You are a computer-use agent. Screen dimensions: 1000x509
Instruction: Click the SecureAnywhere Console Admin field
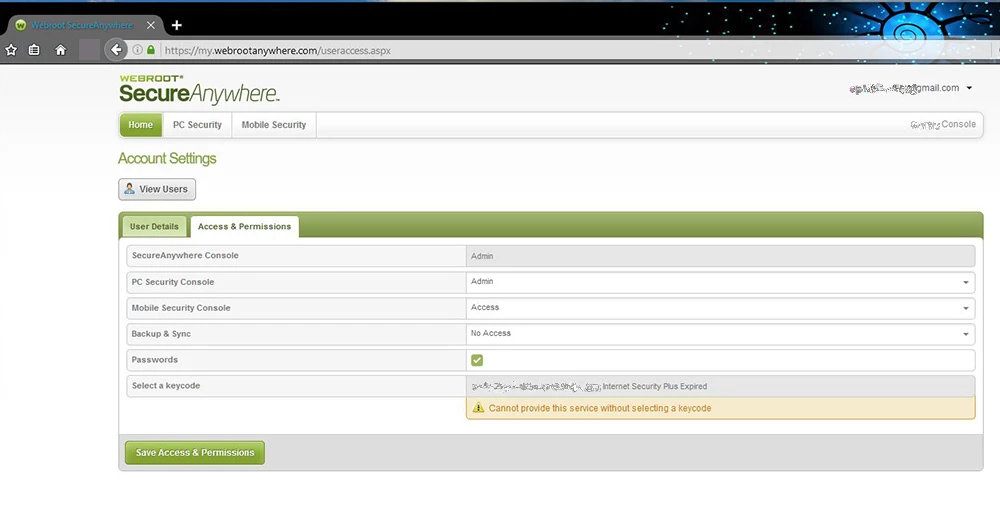pyautogui.click(x=720, y=256)
